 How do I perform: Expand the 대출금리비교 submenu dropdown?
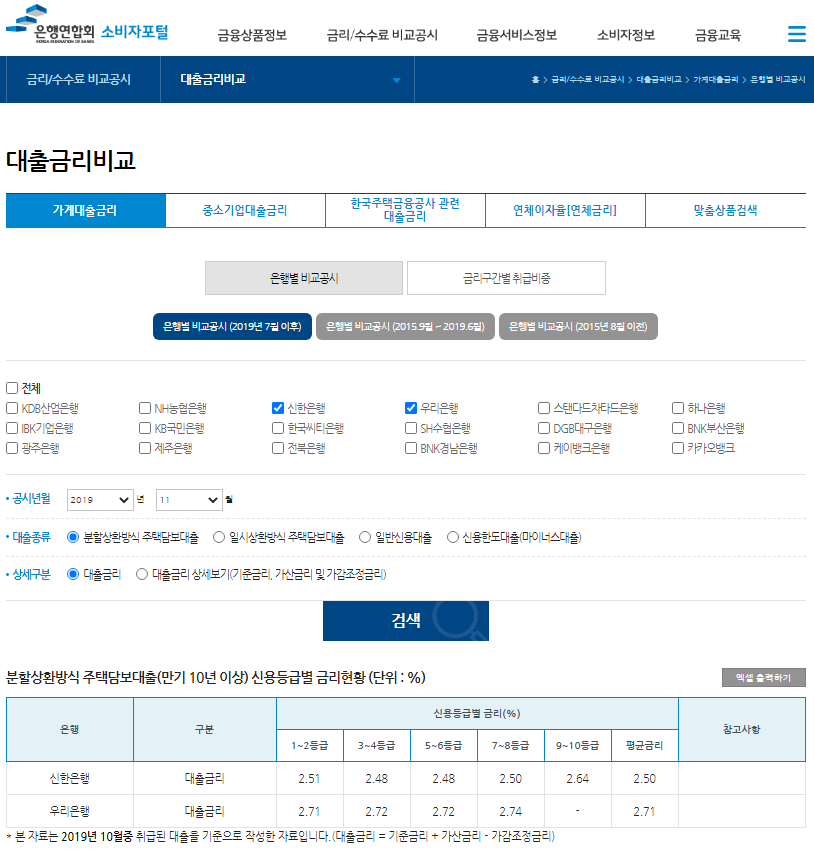coord(396,80)
